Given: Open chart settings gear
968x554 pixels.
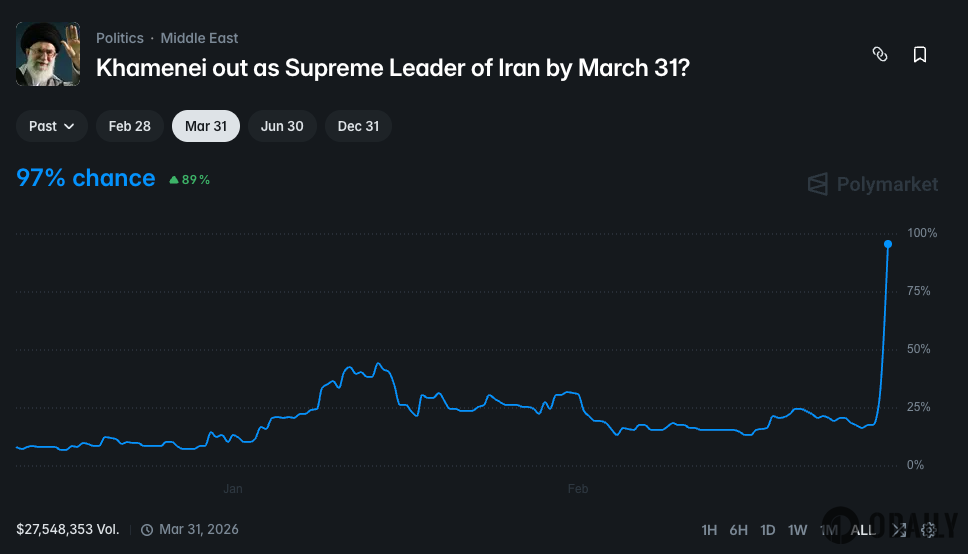Looking at the screenshot, I should pos(928,530).
